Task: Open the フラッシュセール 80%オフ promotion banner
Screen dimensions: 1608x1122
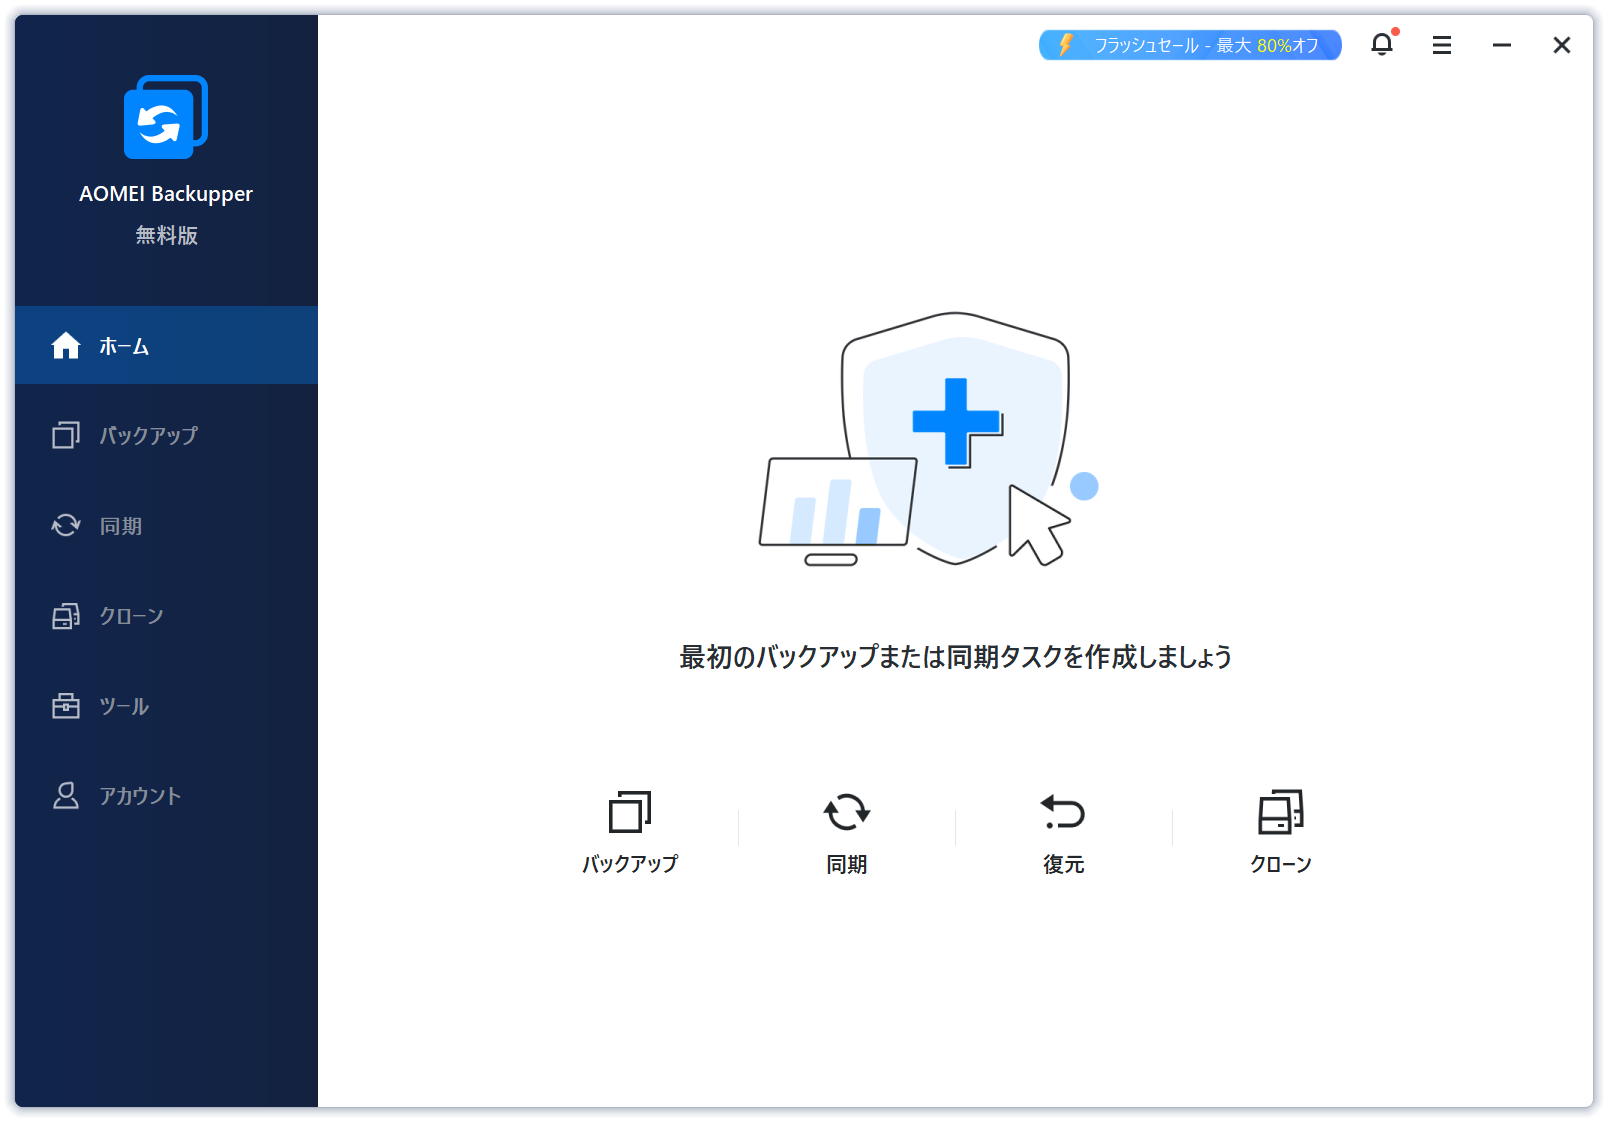Action: coord(1189,45)
